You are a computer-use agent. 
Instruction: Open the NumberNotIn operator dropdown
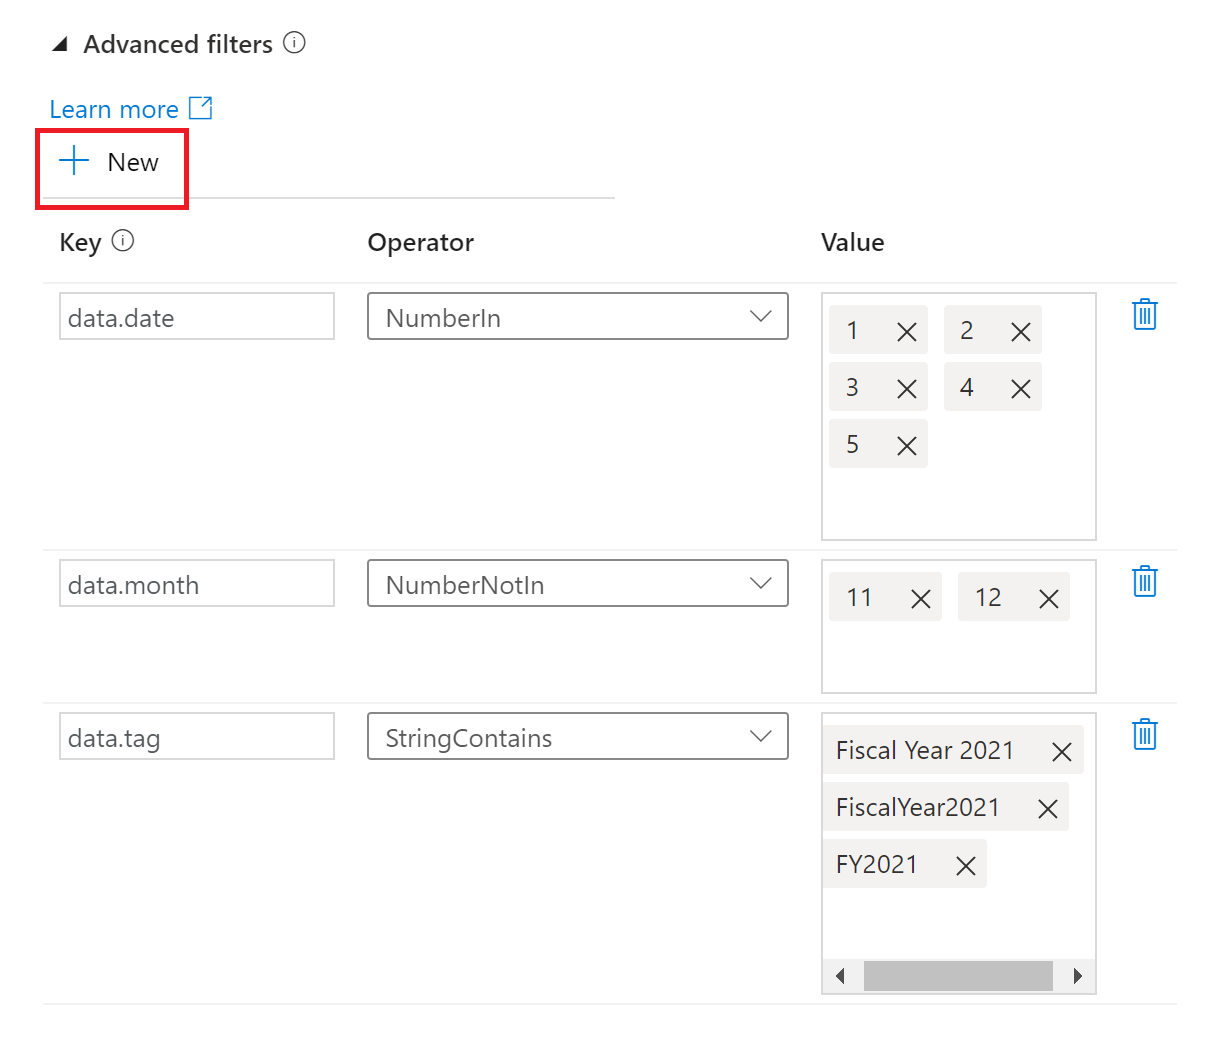point(762,583)
